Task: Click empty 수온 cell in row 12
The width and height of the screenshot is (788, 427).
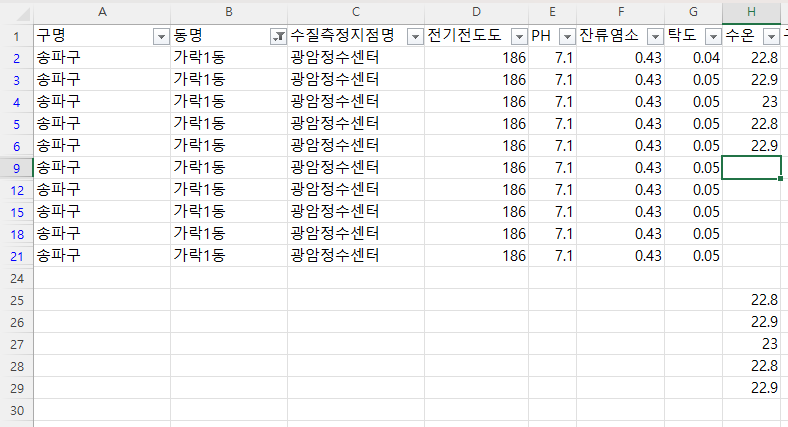Action: tap(751, 190)
